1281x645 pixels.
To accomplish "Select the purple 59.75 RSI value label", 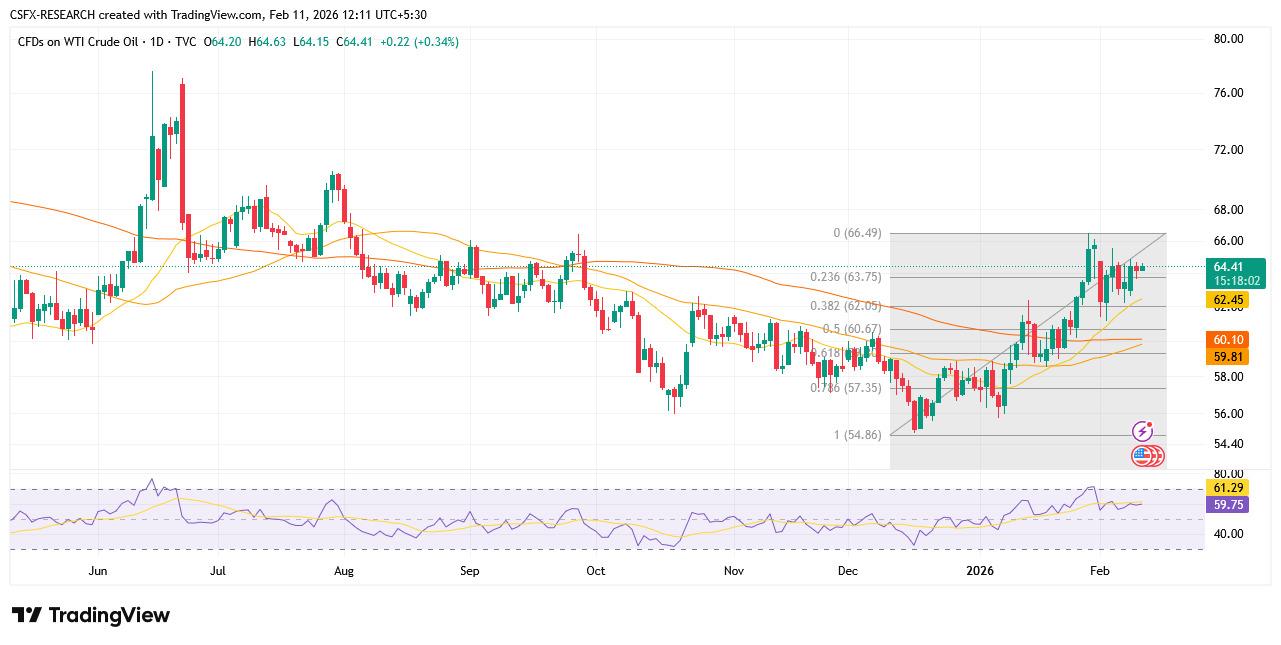I will 1227,505.
